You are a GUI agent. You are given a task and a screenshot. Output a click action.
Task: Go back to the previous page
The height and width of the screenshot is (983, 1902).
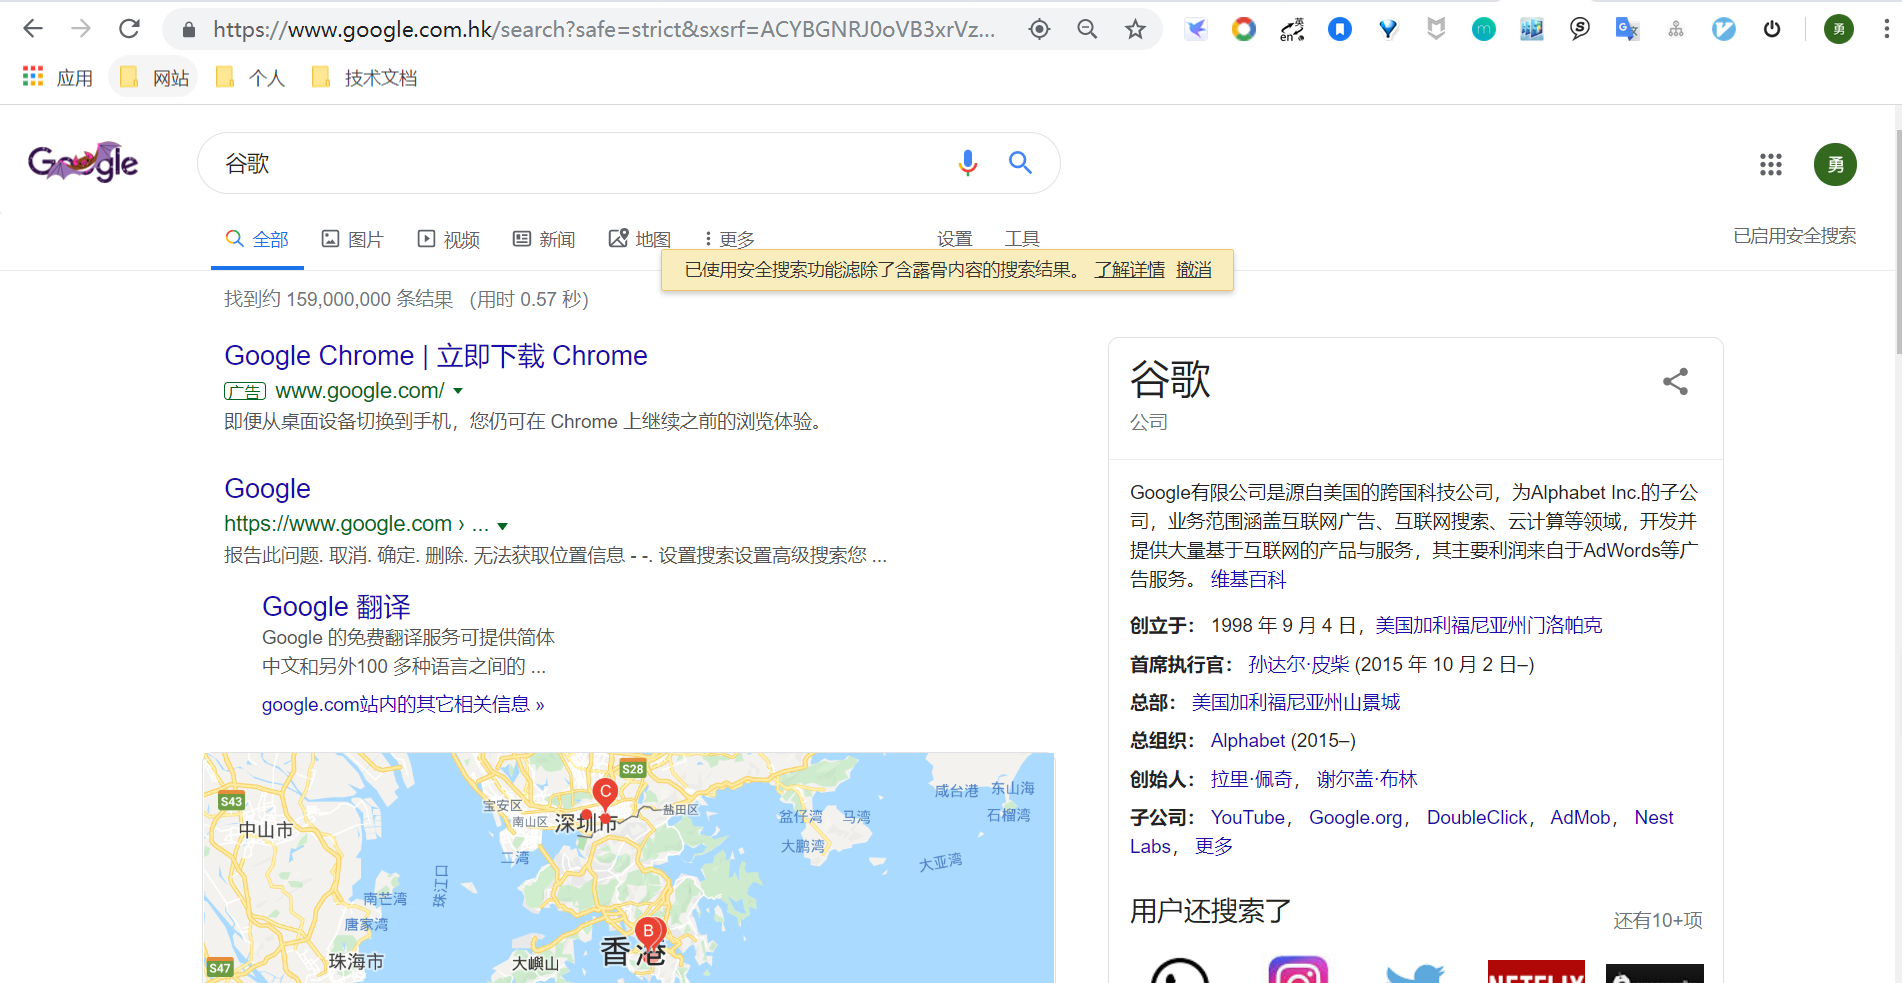(x=33, y=29)
